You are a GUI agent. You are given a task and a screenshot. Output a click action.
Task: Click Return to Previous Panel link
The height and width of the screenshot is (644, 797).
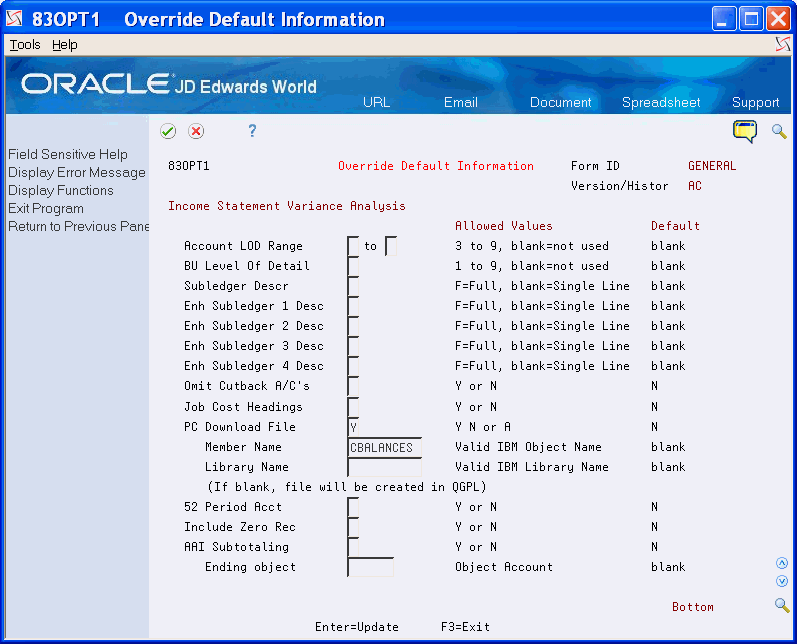click(x=78, y=226)
